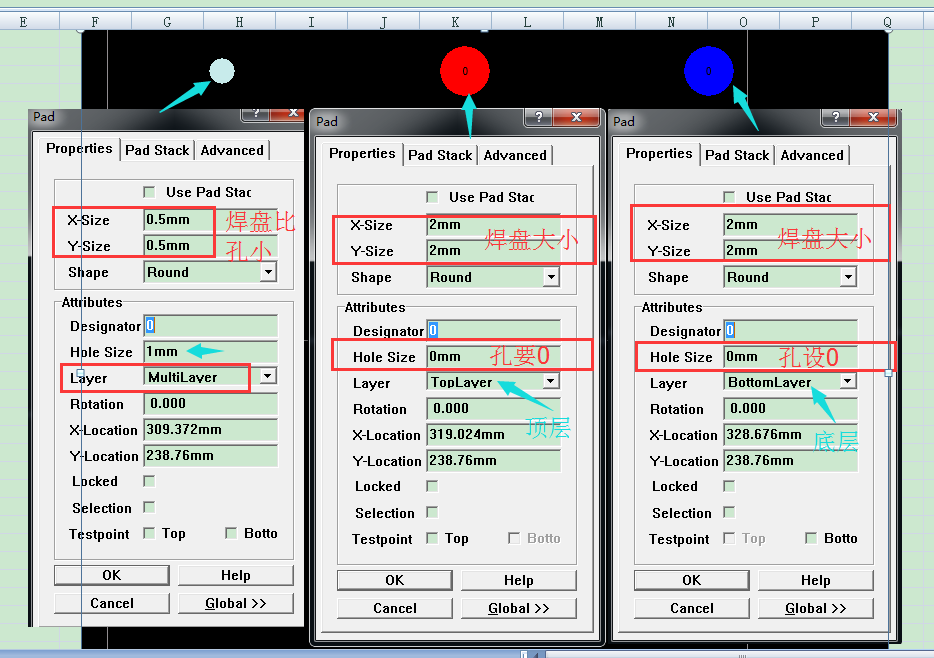Check Testpoint Bottom in the right dialog
Image resolution: width=934 pixels, height=658 pixels.
point(811,538)
